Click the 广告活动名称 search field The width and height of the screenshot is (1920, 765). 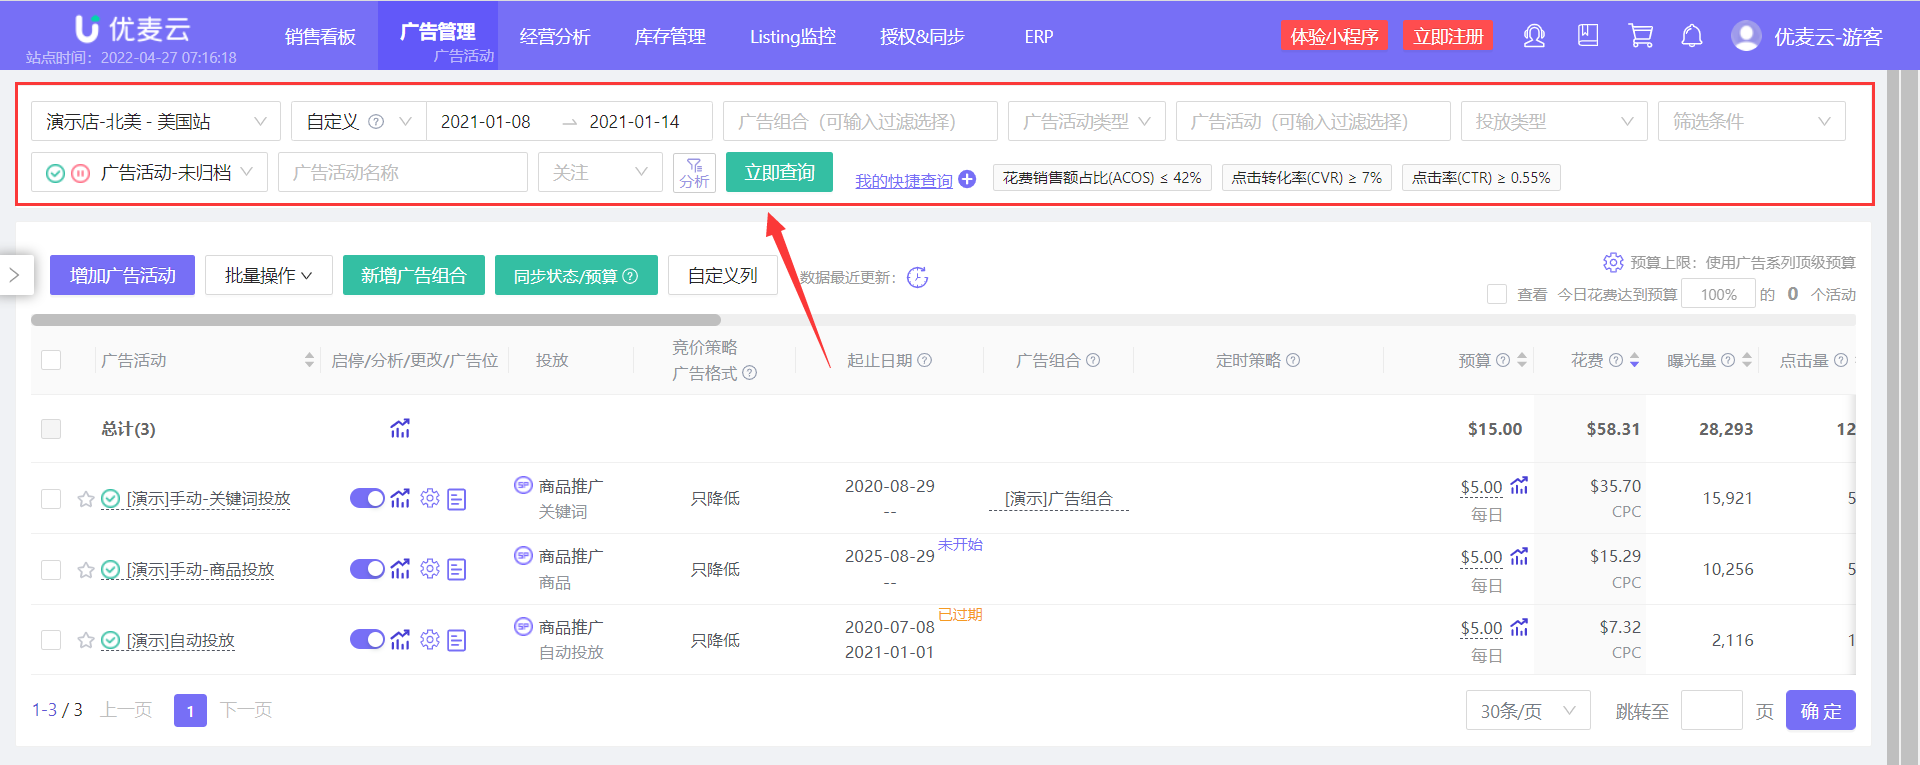point(403,172)
